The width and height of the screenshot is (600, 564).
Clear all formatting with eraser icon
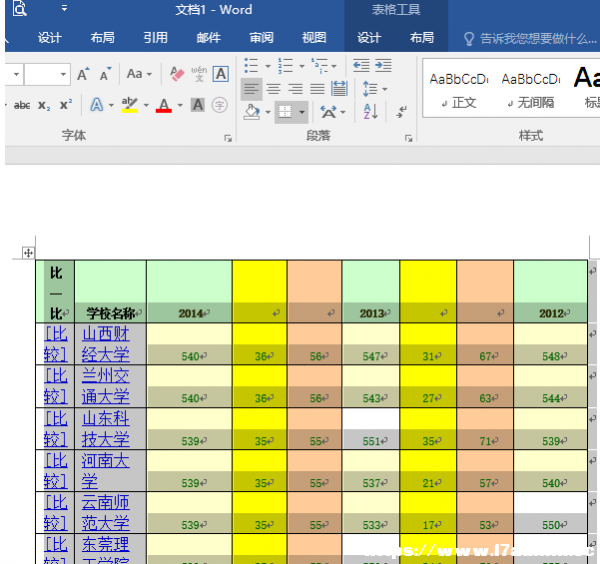click(177, 73)
